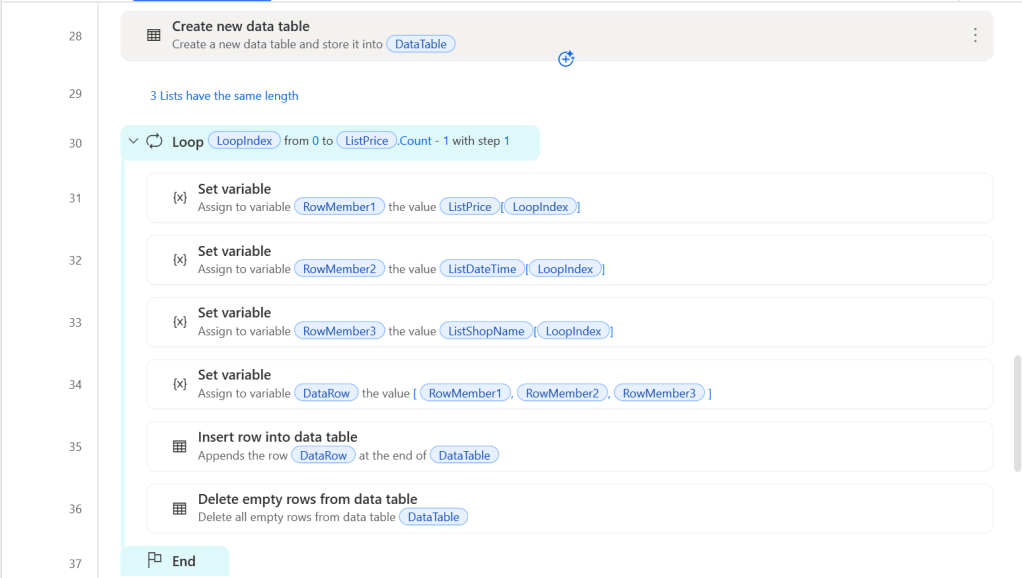Collapse the Loop block with the chevron
Viewport: 1022px width, 578px height.
134,141
